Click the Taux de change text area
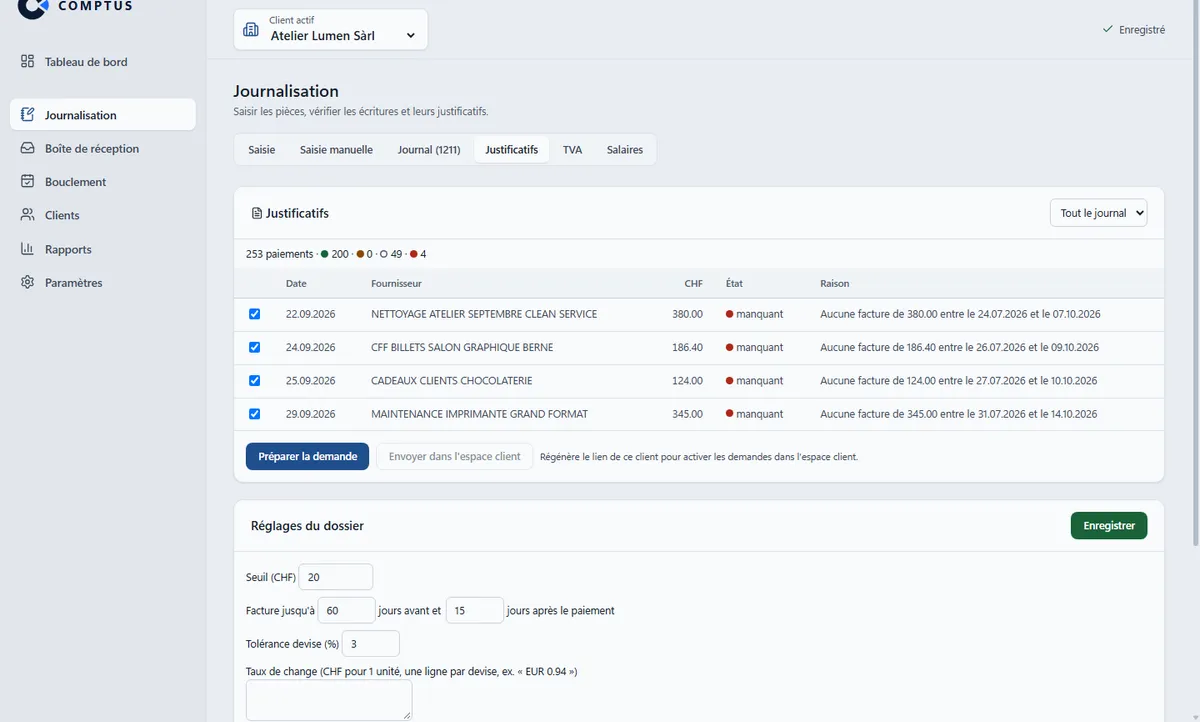Image resolution: width=1200 pixels, height=722 pixels. click(x=329, y=701)
